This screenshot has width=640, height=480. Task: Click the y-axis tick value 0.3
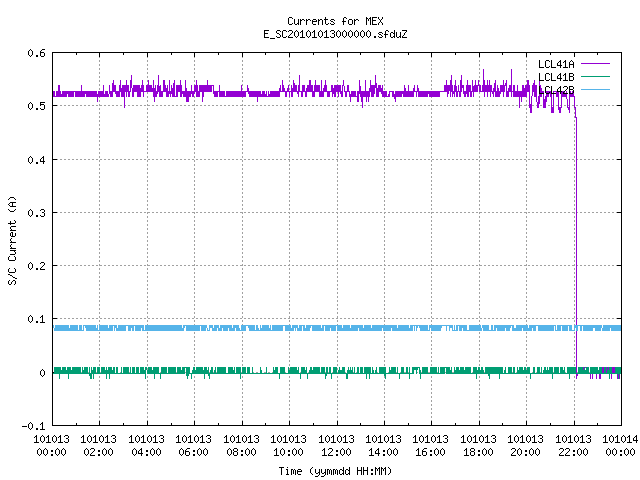pyautogui.click(x=36, y=213)
